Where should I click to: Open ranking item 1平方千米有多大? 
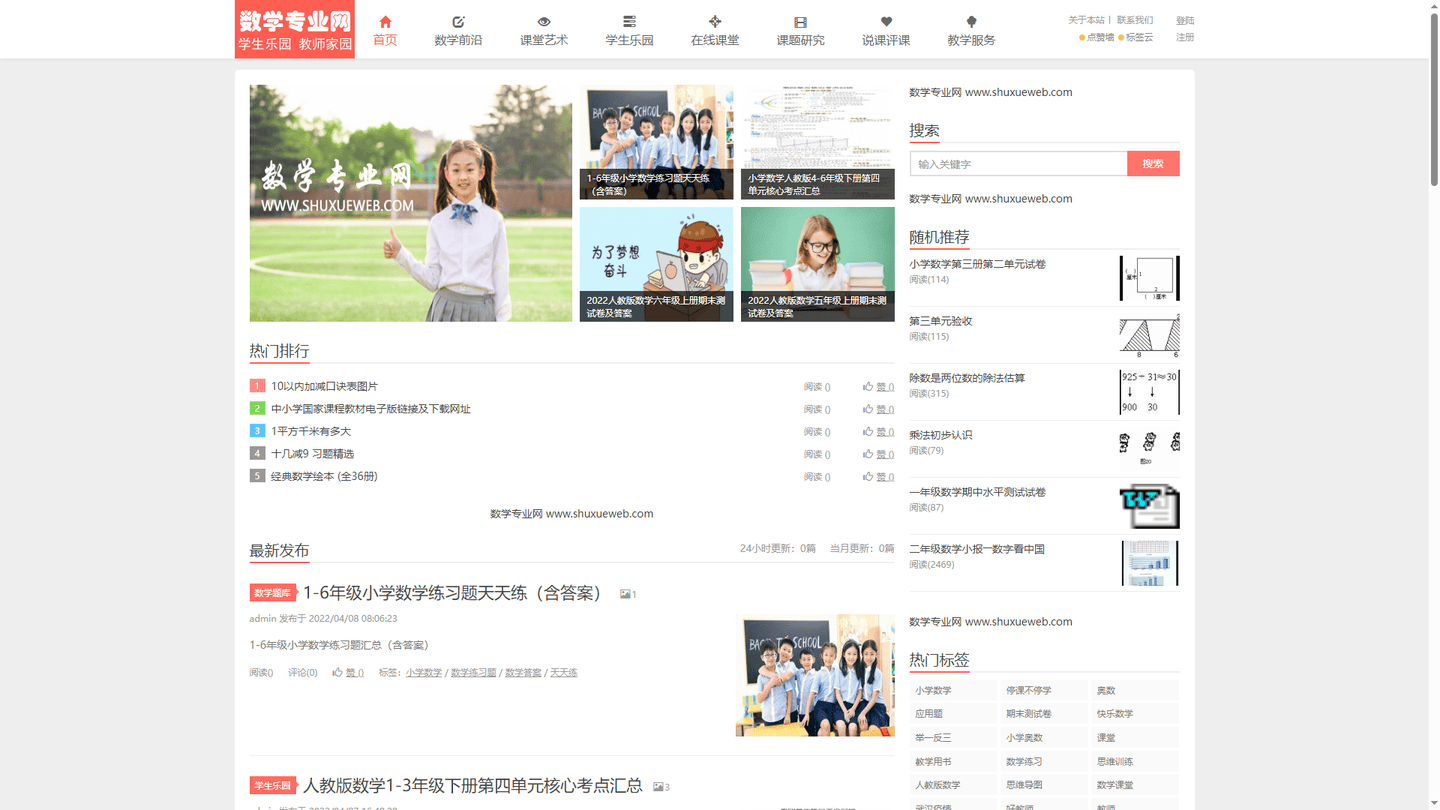point(311,431)
